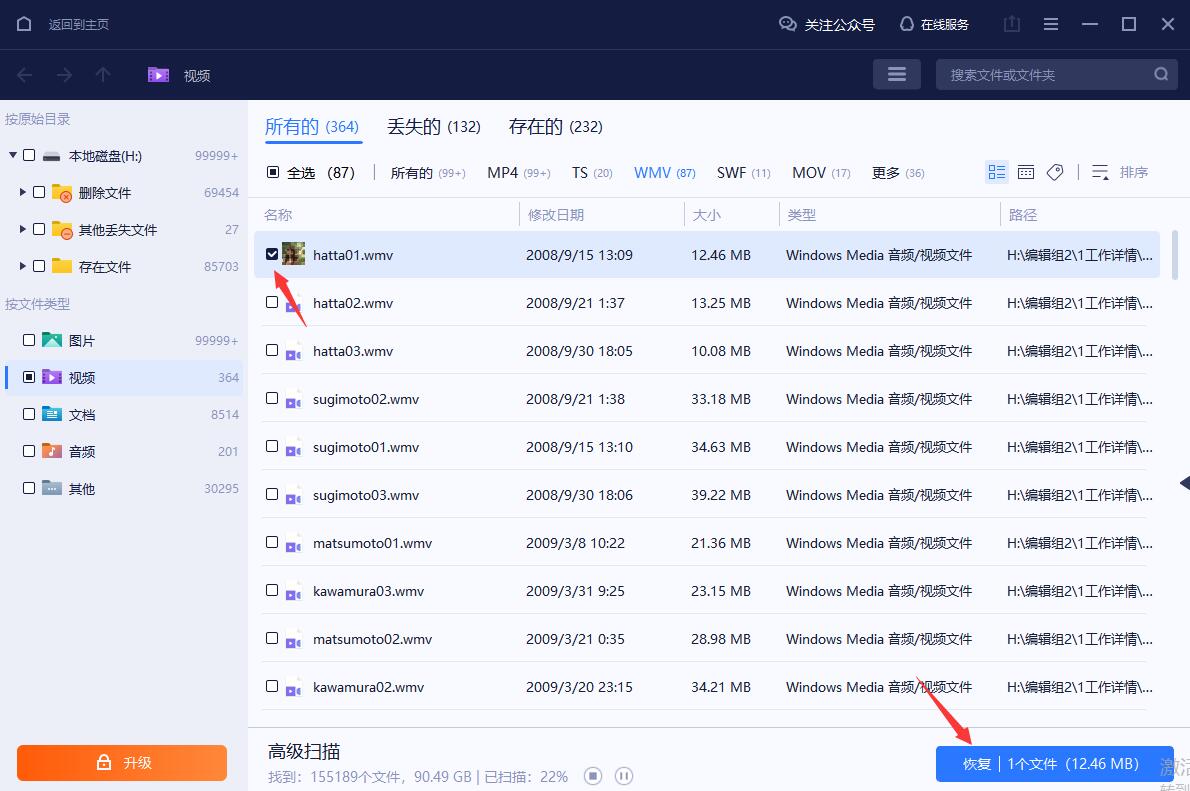This screenshot has height=791, width=1190.
Task: Click the share/export icon
Action: [1011, 23]
